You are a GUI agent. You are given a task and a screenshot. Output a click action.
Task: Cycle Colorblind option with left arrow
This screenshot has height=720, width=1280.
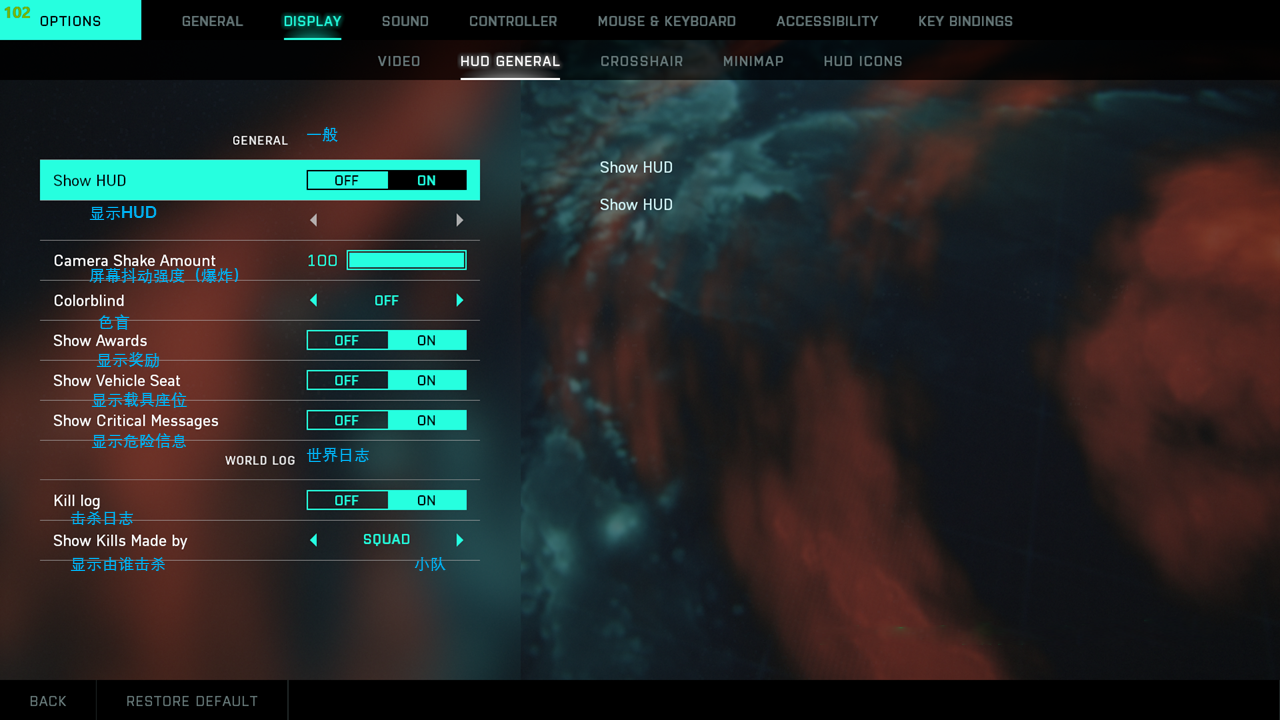[x=313, y=300]
